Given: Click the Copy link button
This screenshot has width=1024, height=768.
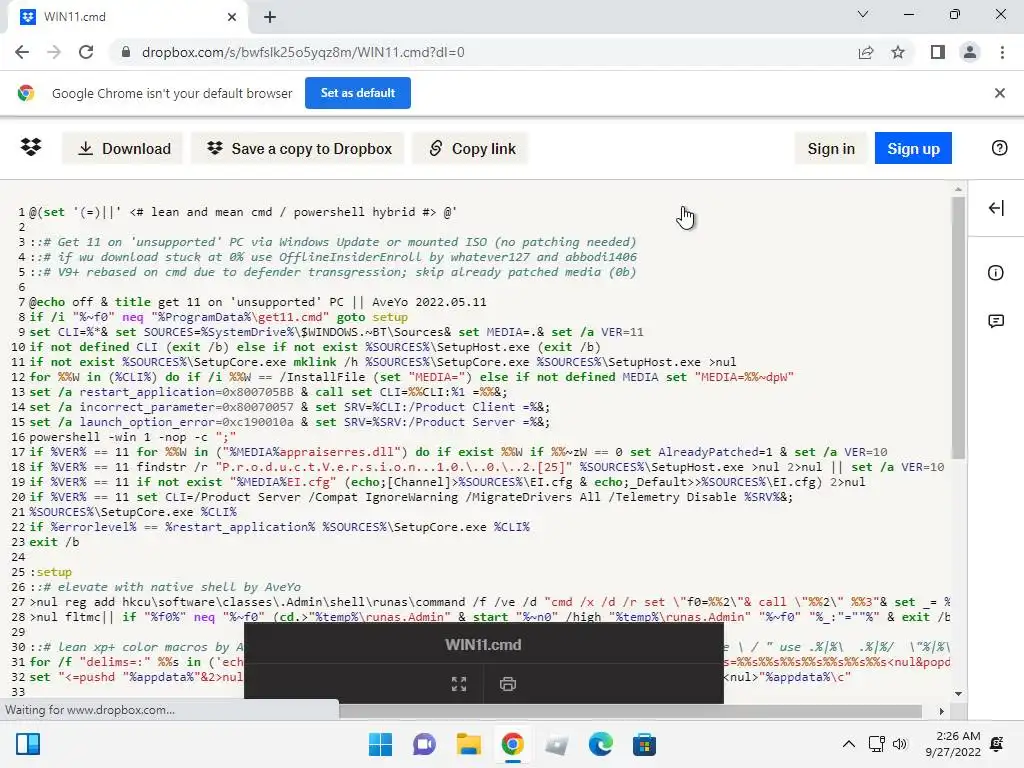Looking at the screenshot, I should click(471, 148).
